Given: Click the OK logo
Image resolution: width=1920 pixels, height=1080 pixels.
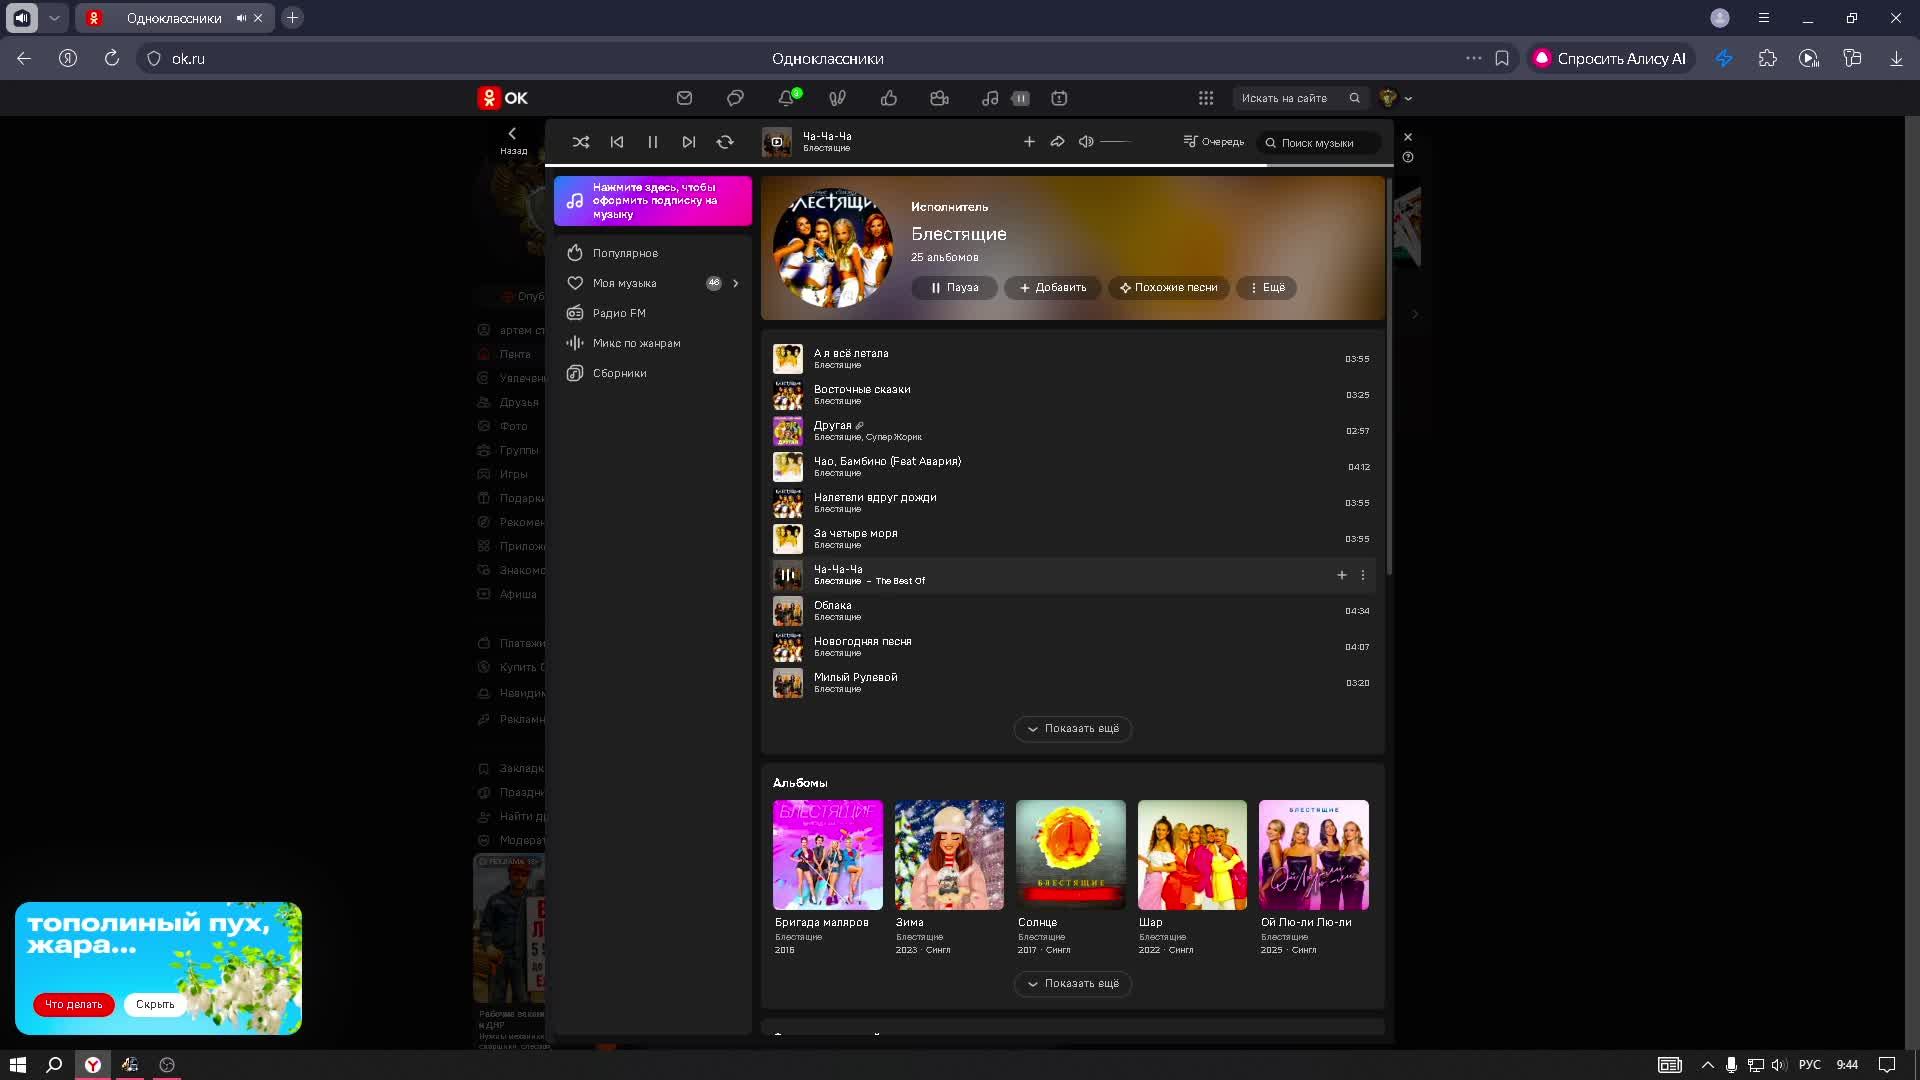Looking at the screenshot, I should tap(503, 98).
